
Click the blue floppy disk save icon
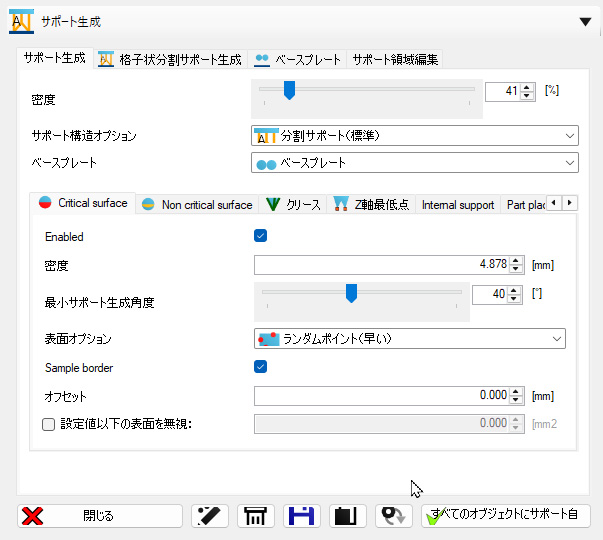point(302,516)
